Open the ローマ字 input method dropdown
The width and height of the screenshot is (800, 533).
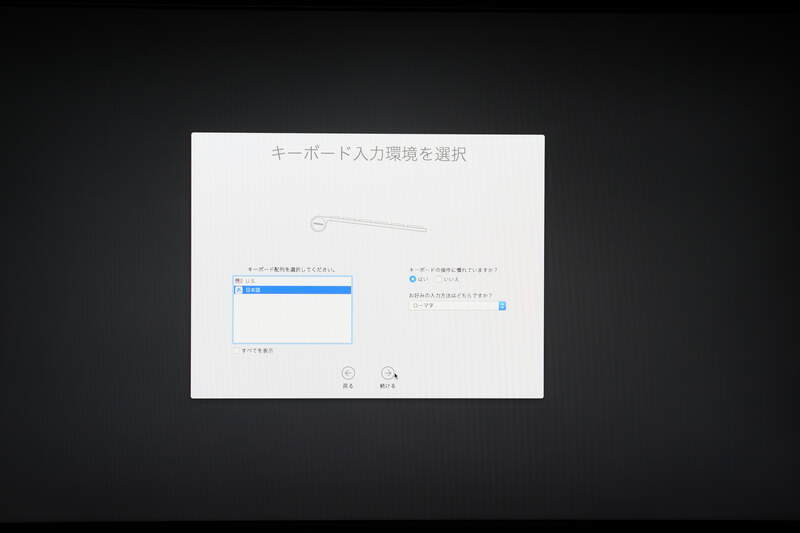pyautogui.click(x=457, y=306)
